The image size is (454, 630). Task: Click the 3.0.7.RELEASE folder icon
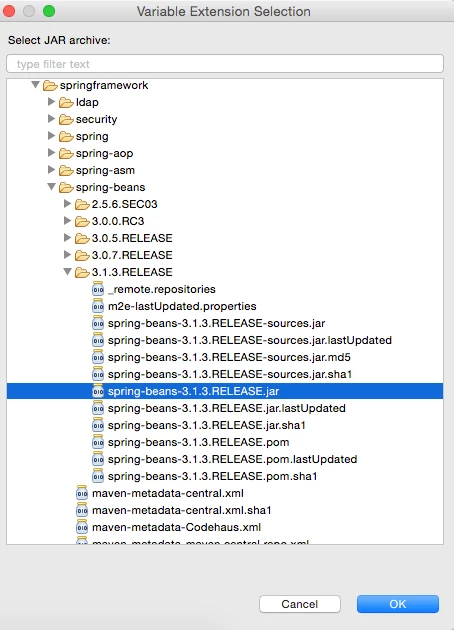pyautogui.click(x=82, y=255)
